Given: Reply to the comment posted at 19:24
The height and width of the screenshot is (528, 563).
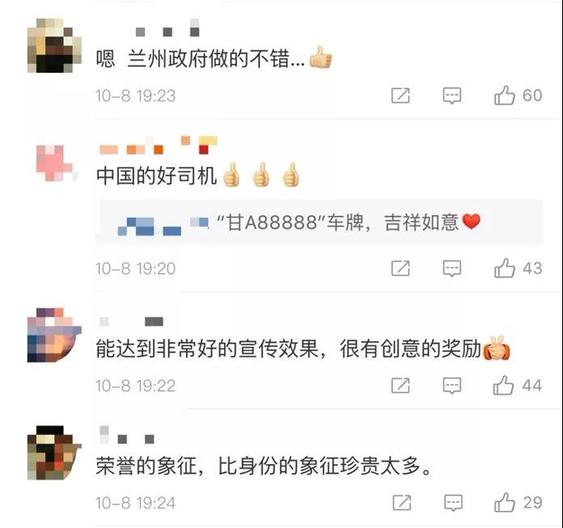Looking at the screenshot, I should (x=453, y=503).
